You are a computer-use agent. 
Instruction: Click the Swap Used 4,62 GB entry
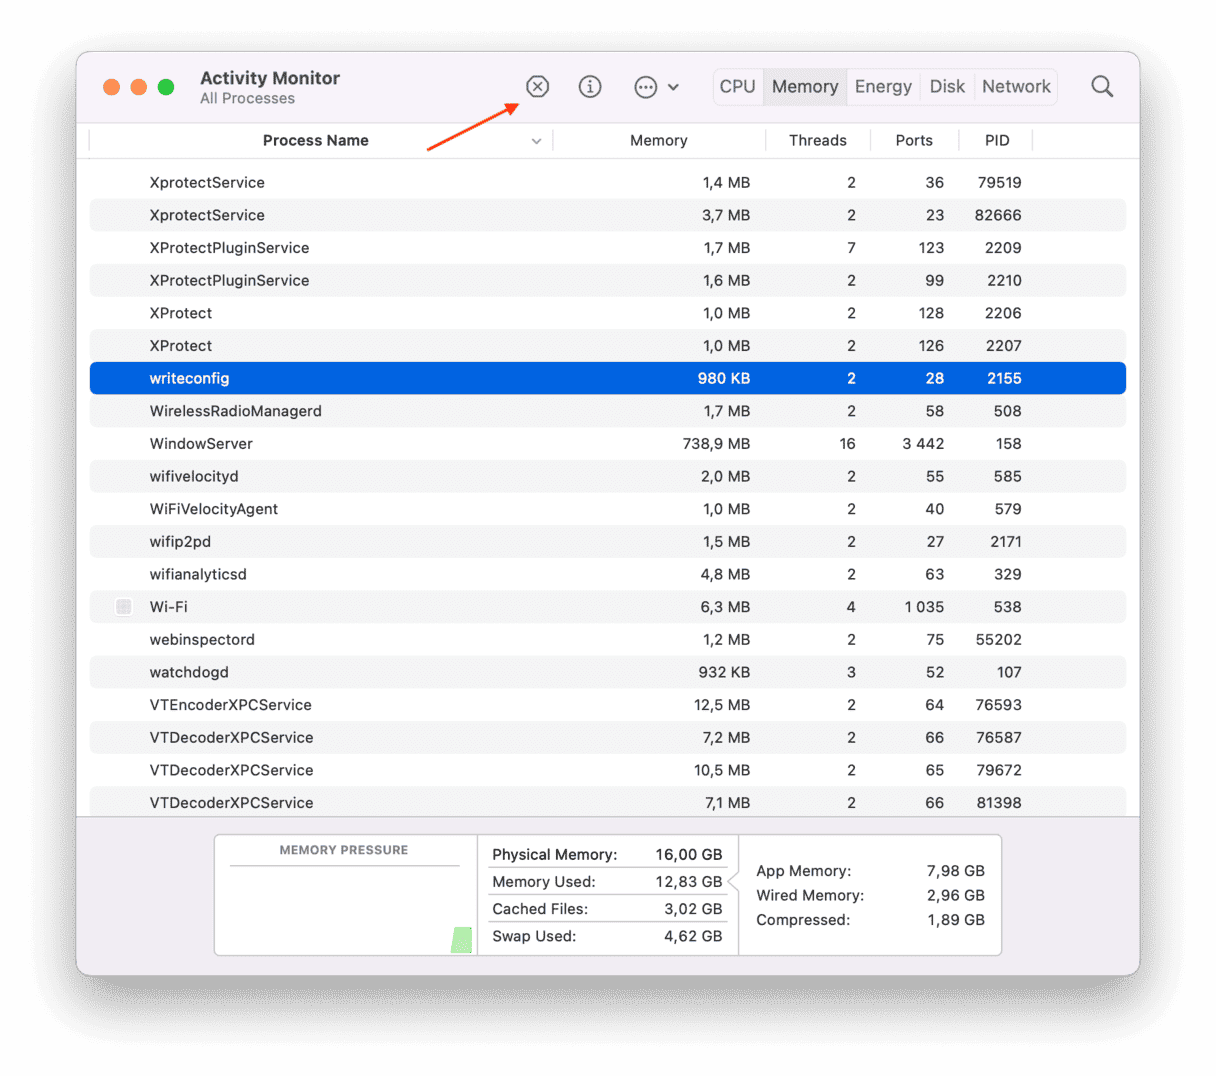click(x=607, y=937)
